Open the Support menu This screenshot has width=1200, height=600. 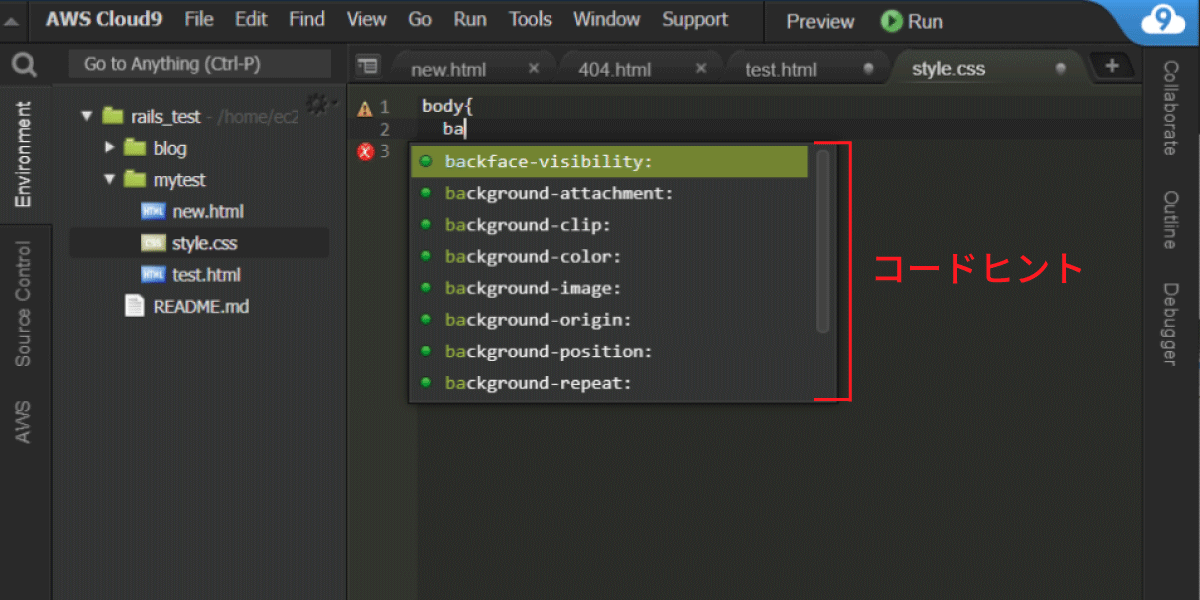[695, 20]
